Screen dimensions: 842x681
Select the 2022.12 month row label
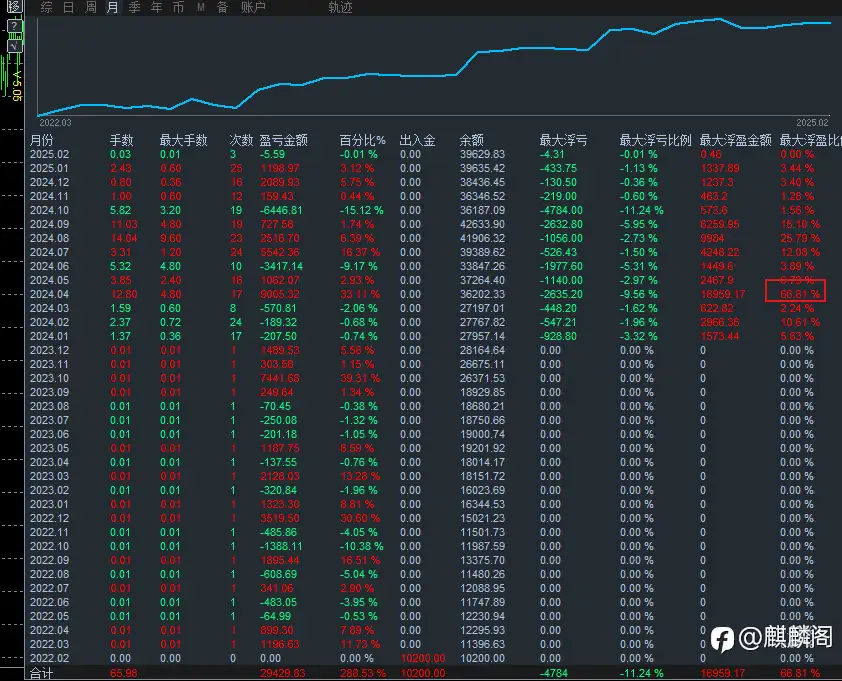(x=49, y=518)
